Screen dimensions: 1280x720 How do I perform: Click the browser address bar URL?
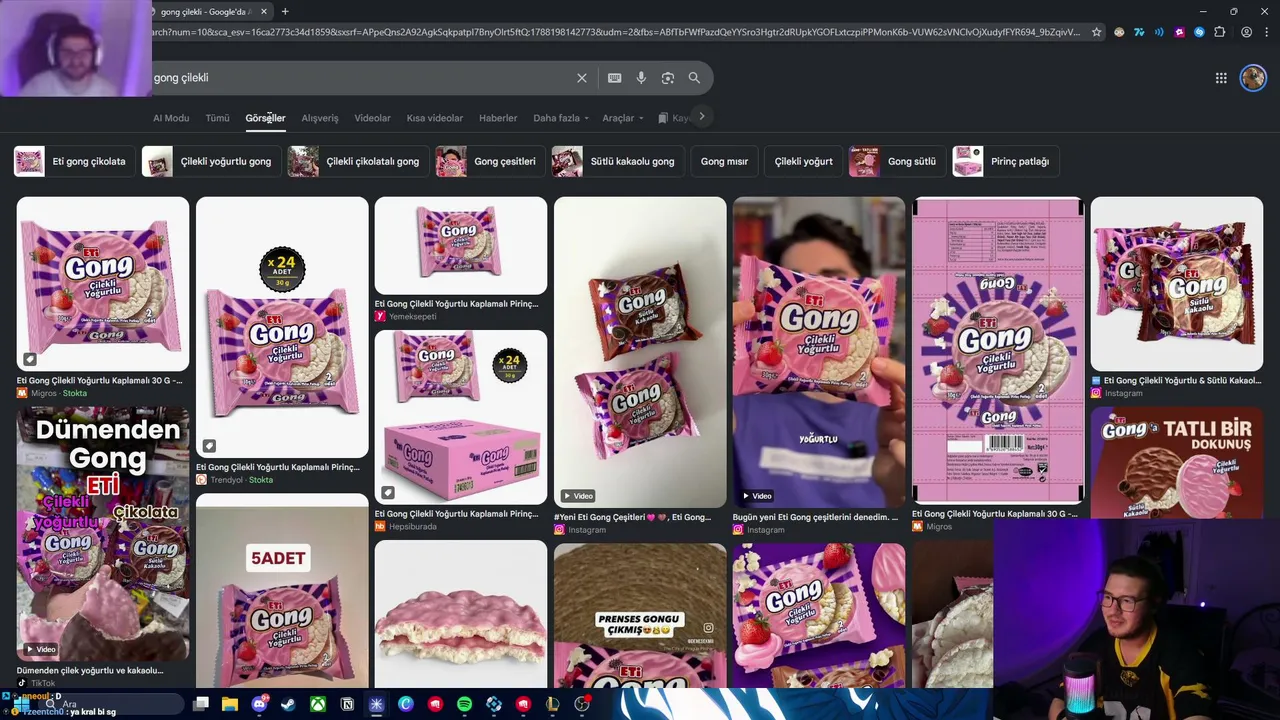point(615,32)
